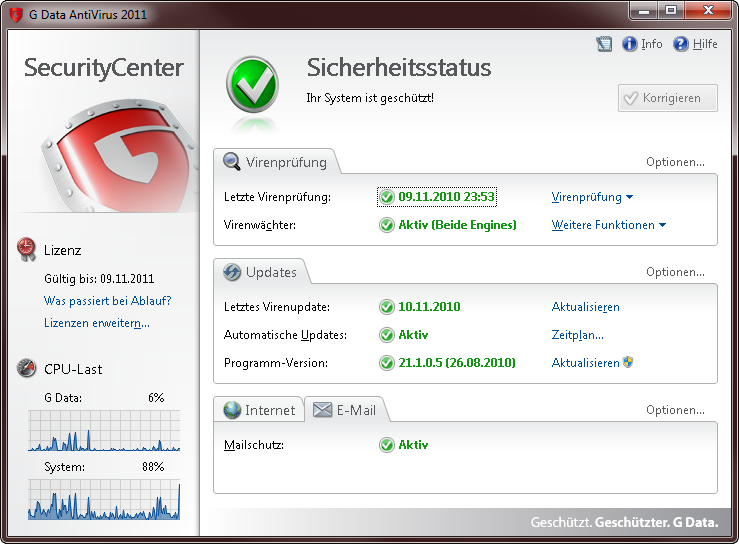Click the Virenwächter label
739x544 pixels.
[260, 225]
